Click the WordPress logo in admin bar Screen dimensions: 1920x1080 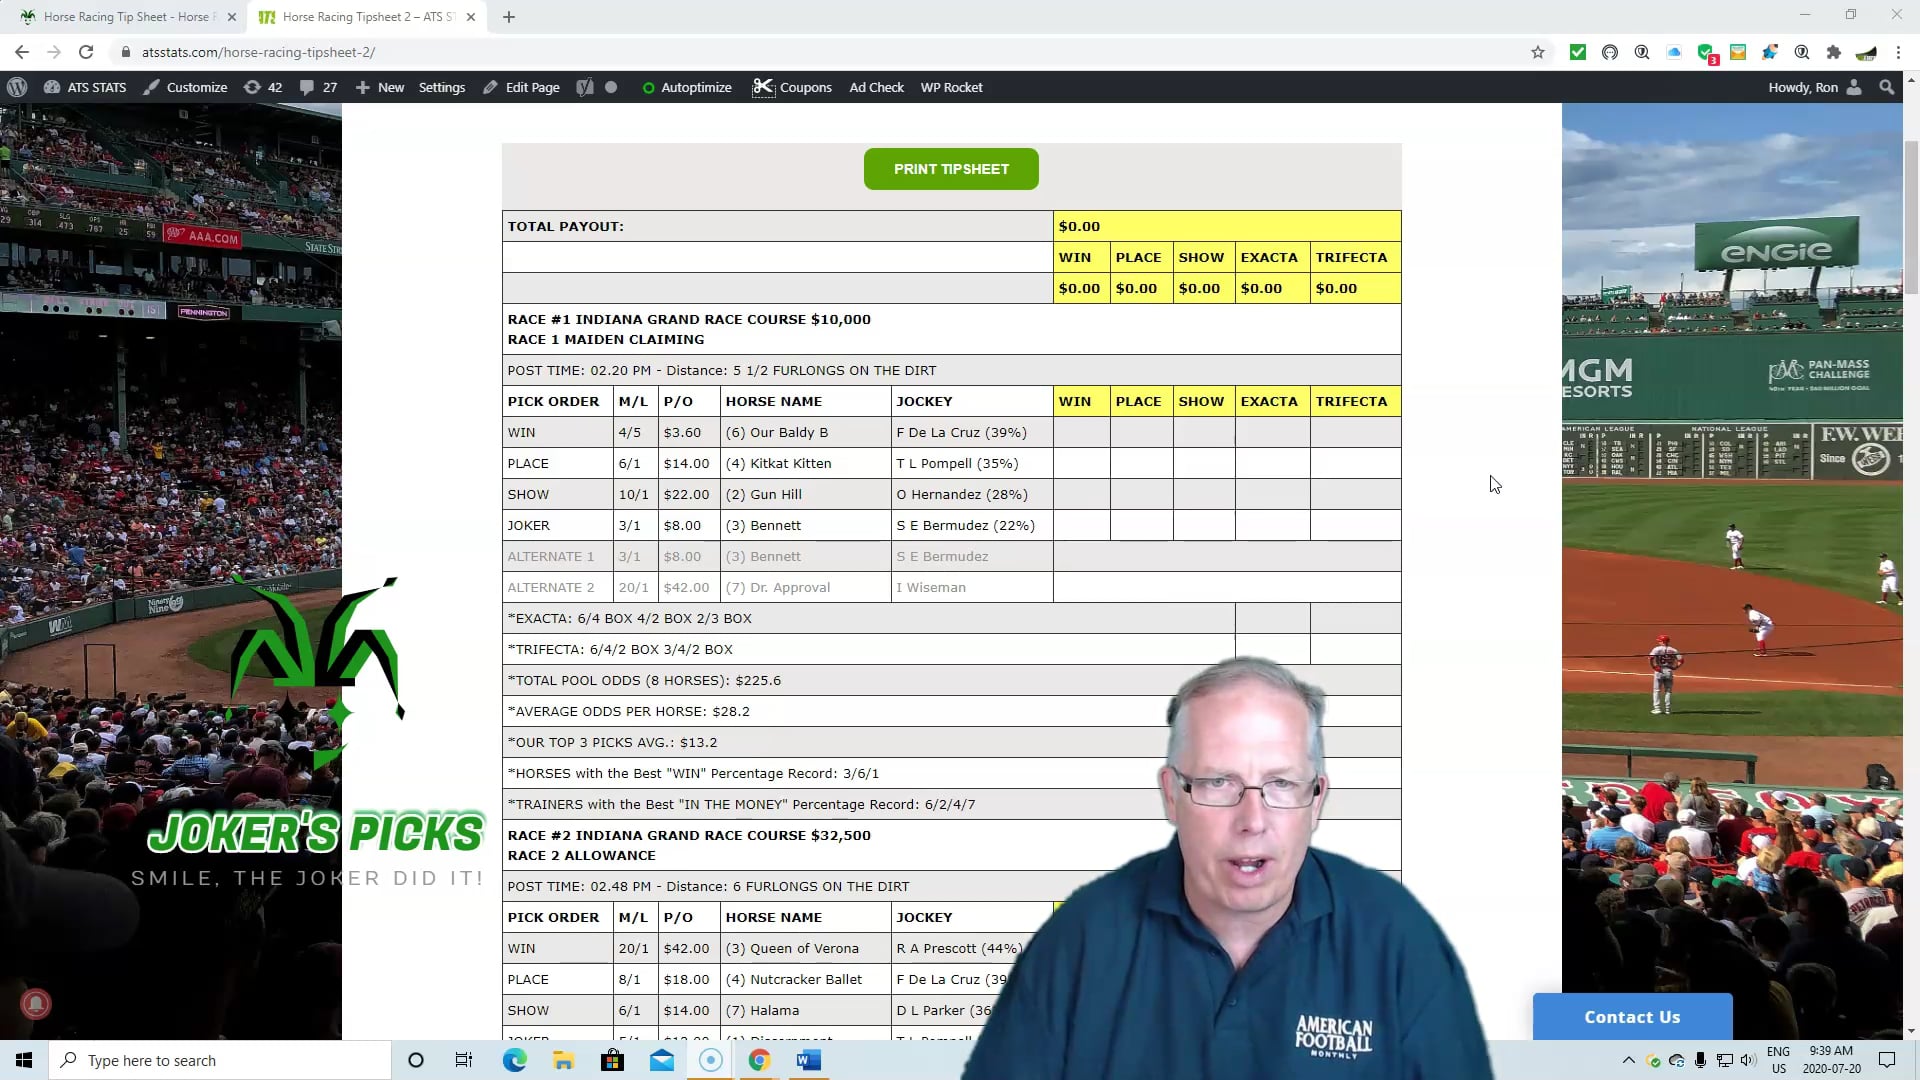point(17,87)
